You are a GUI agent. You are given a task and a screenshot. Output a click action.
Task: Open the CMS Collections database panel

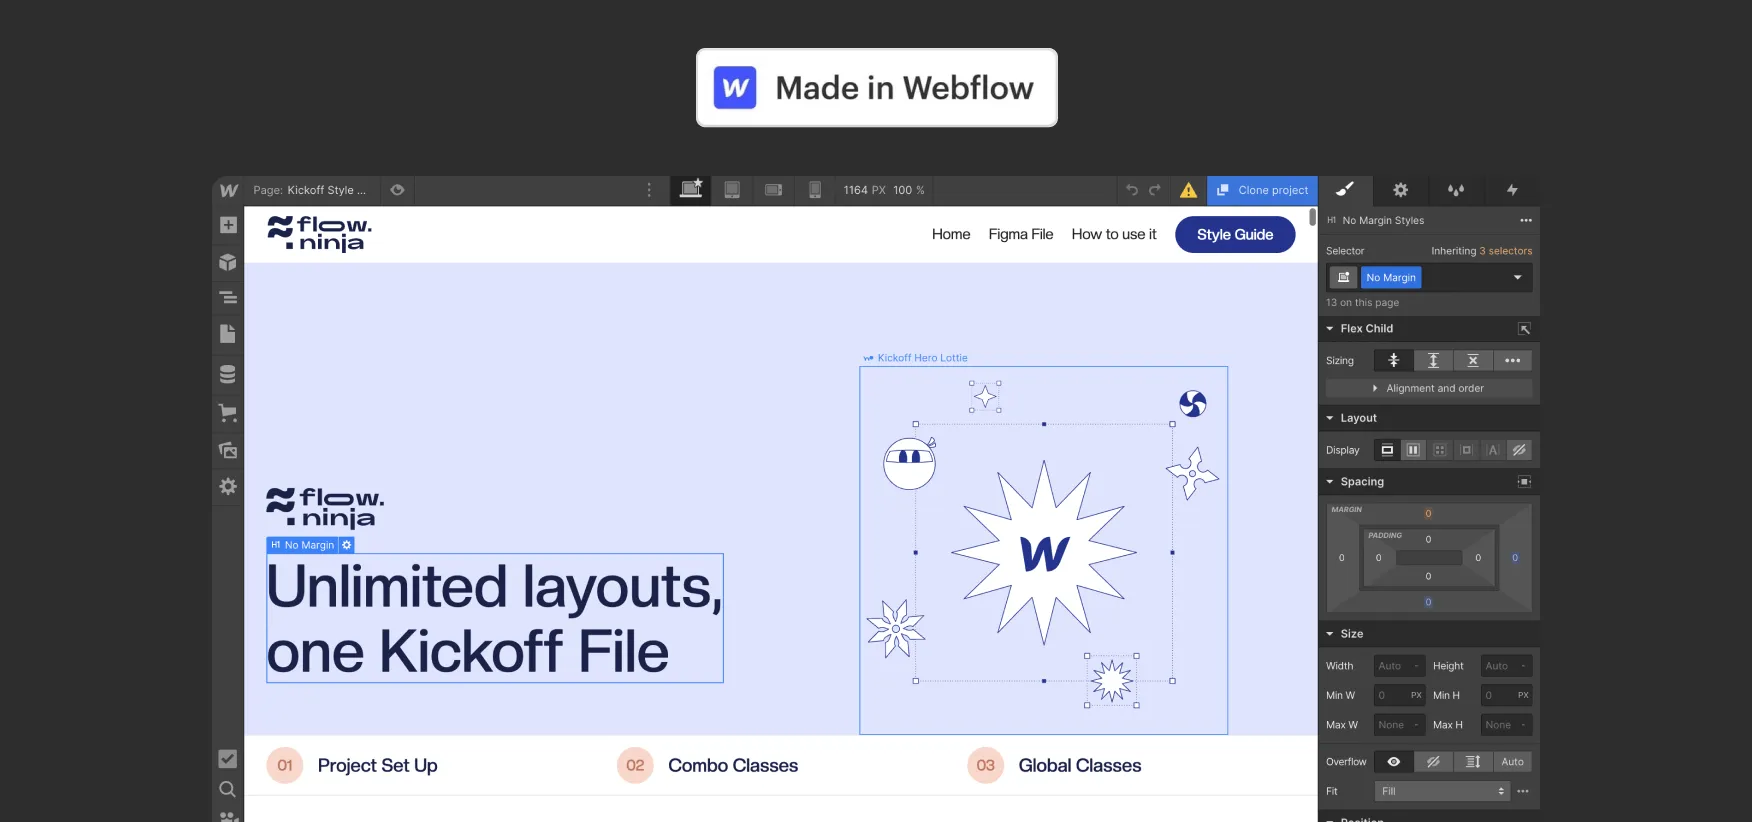[x=228, y=374]
